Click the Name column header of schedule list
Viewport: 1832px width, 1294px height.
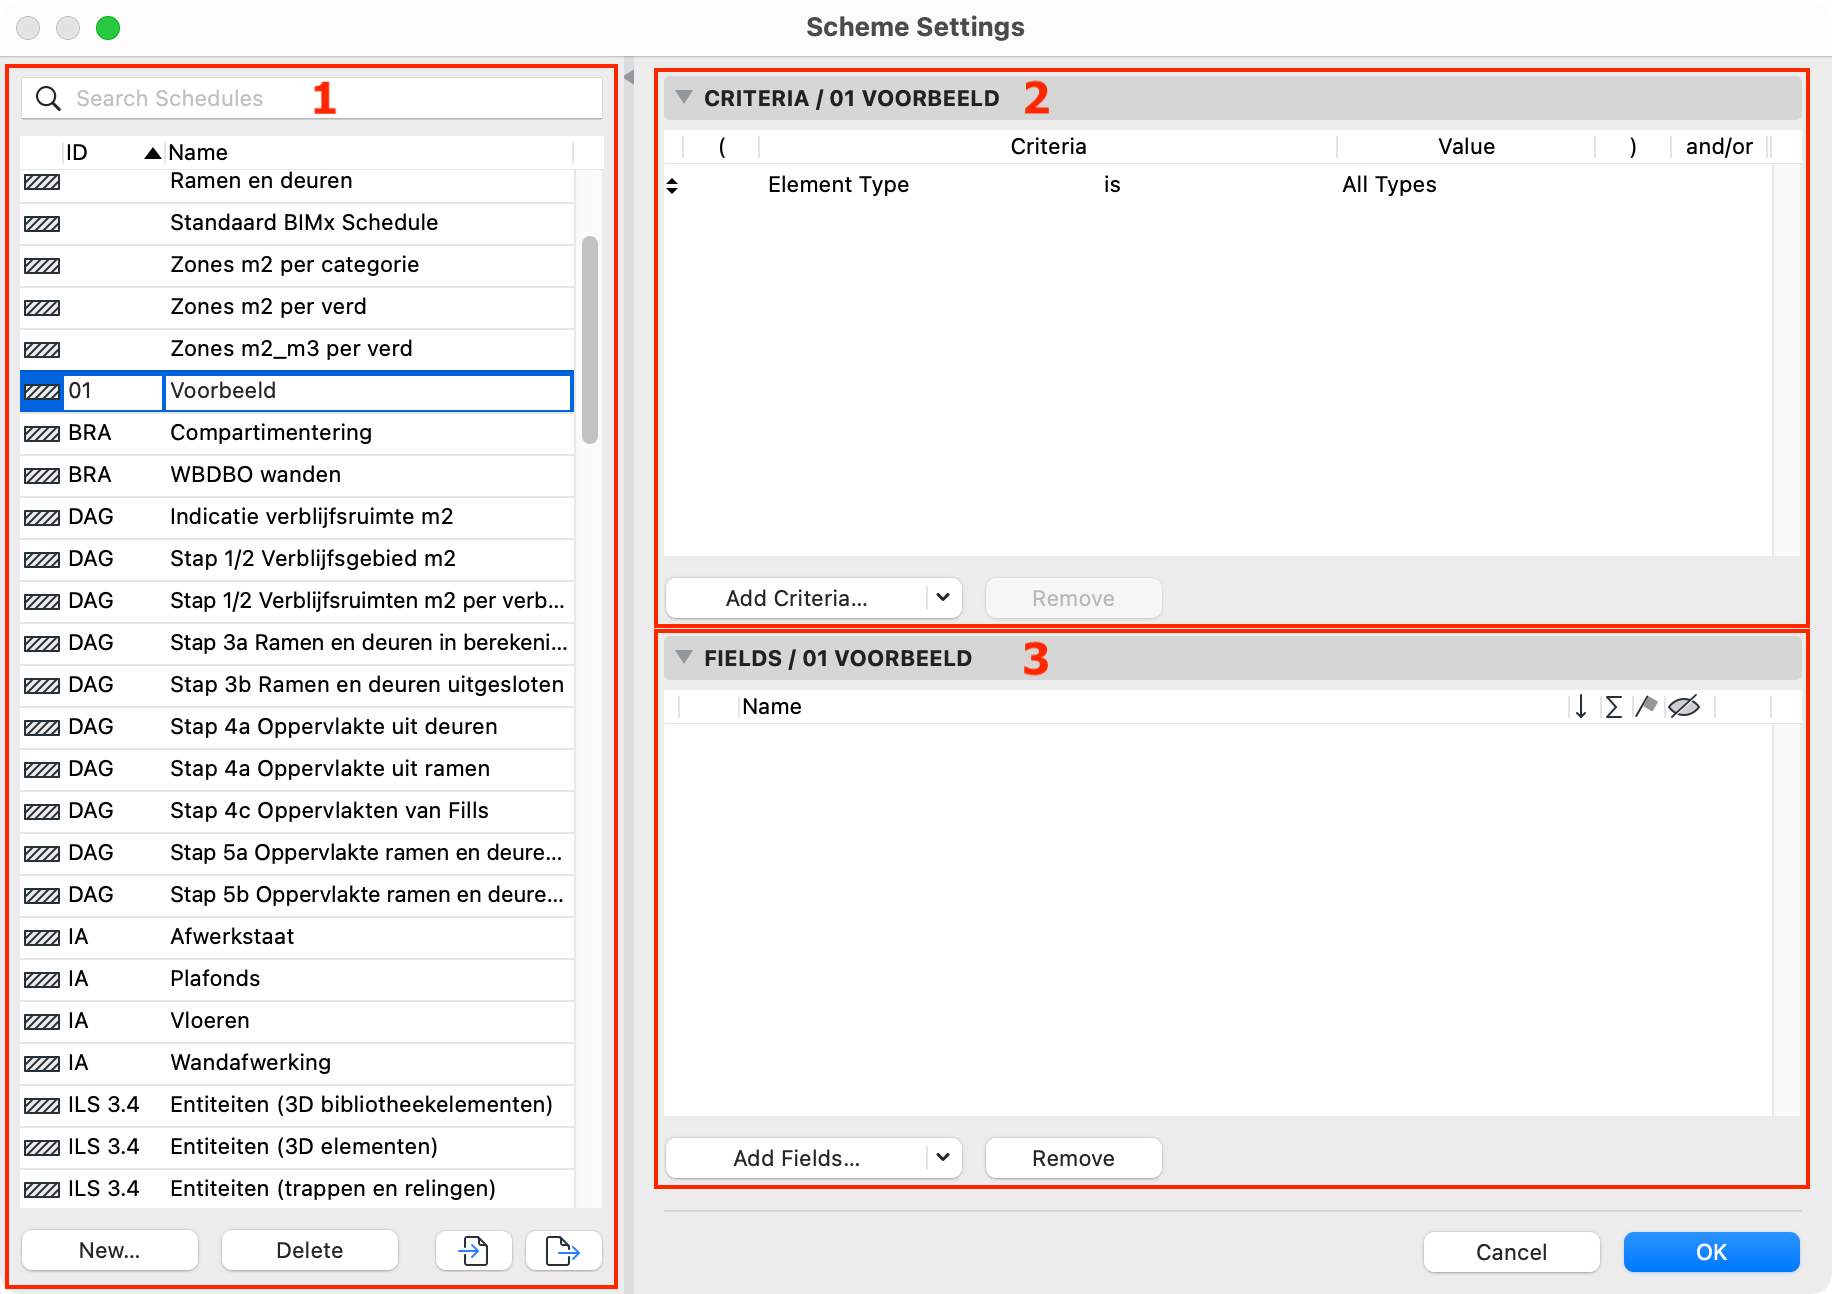pyautogui.click(x=368, y=152)
